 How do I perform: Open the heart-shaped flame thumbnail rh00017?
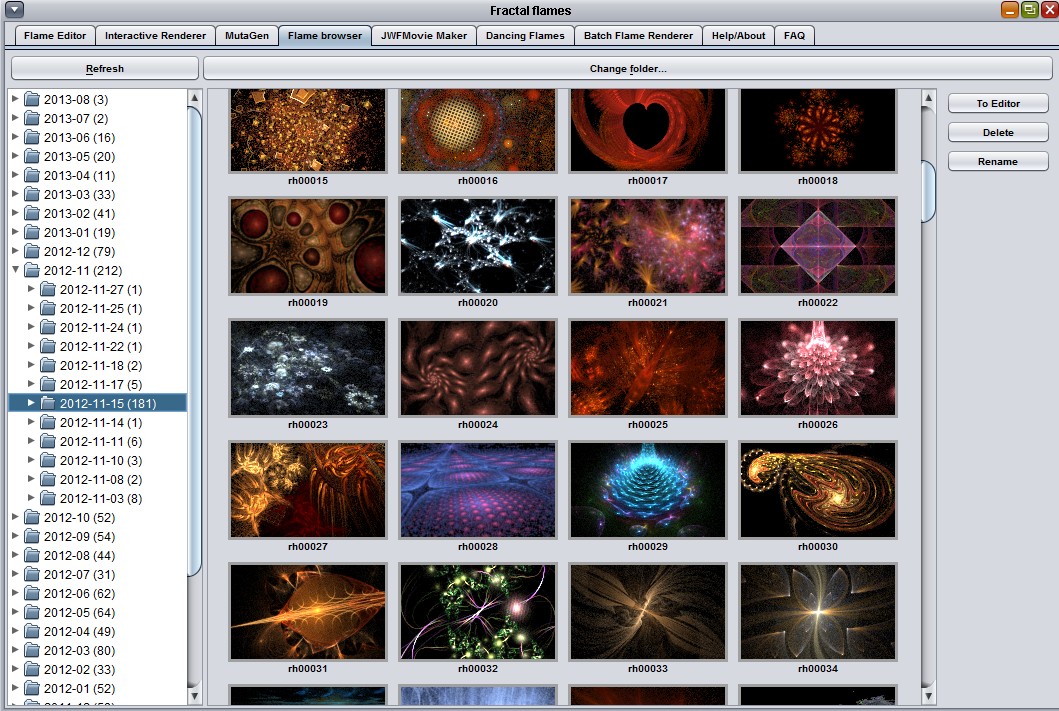(x=647, y=130)
